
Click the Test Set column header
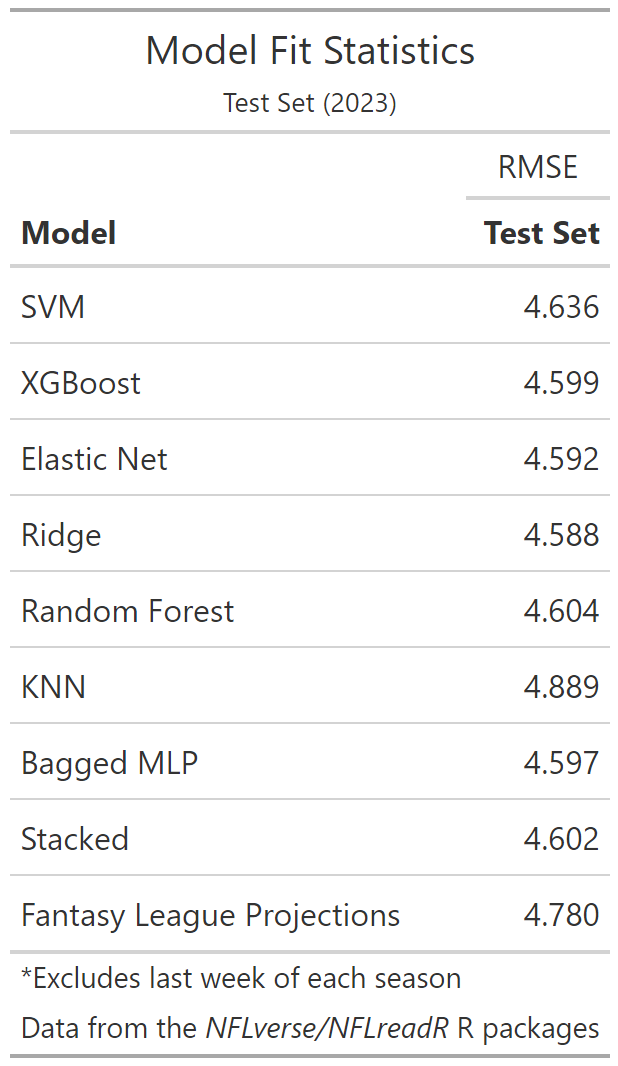click(x=541, y=233)
